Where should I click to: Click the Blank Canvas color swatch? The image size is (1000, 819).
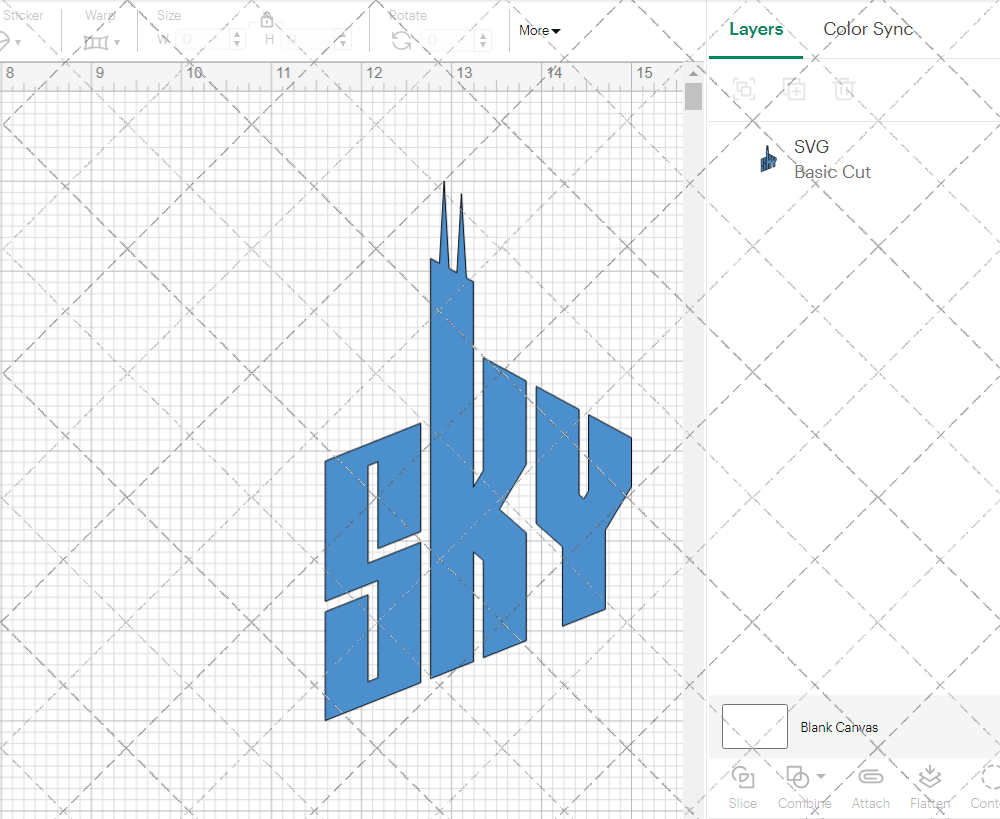[x=754, y=727]
